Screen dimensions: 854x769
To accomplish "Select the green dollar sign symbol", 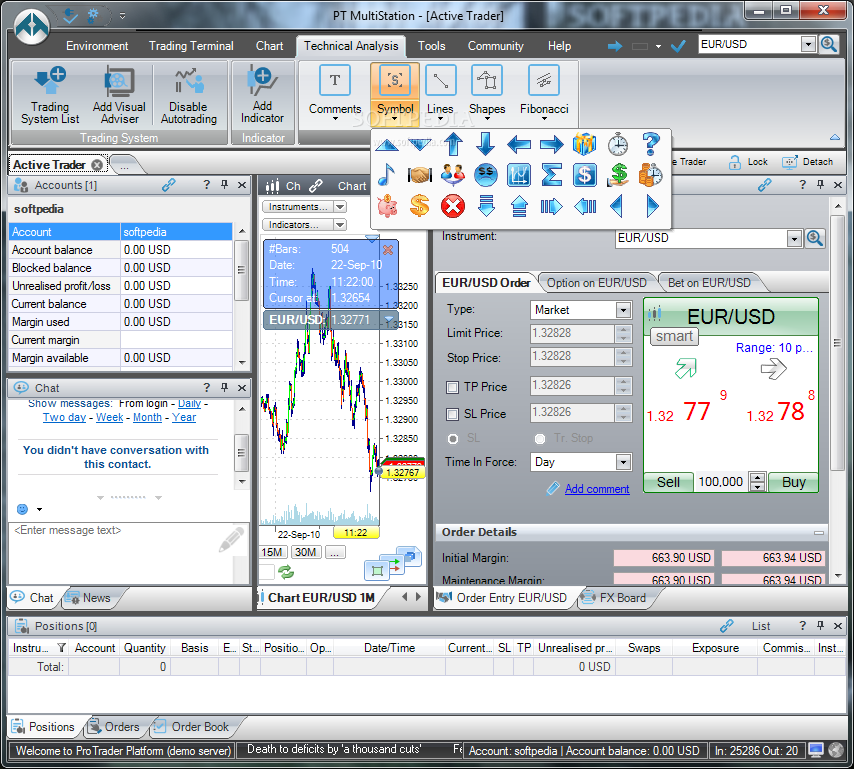I will coord(618,175).
